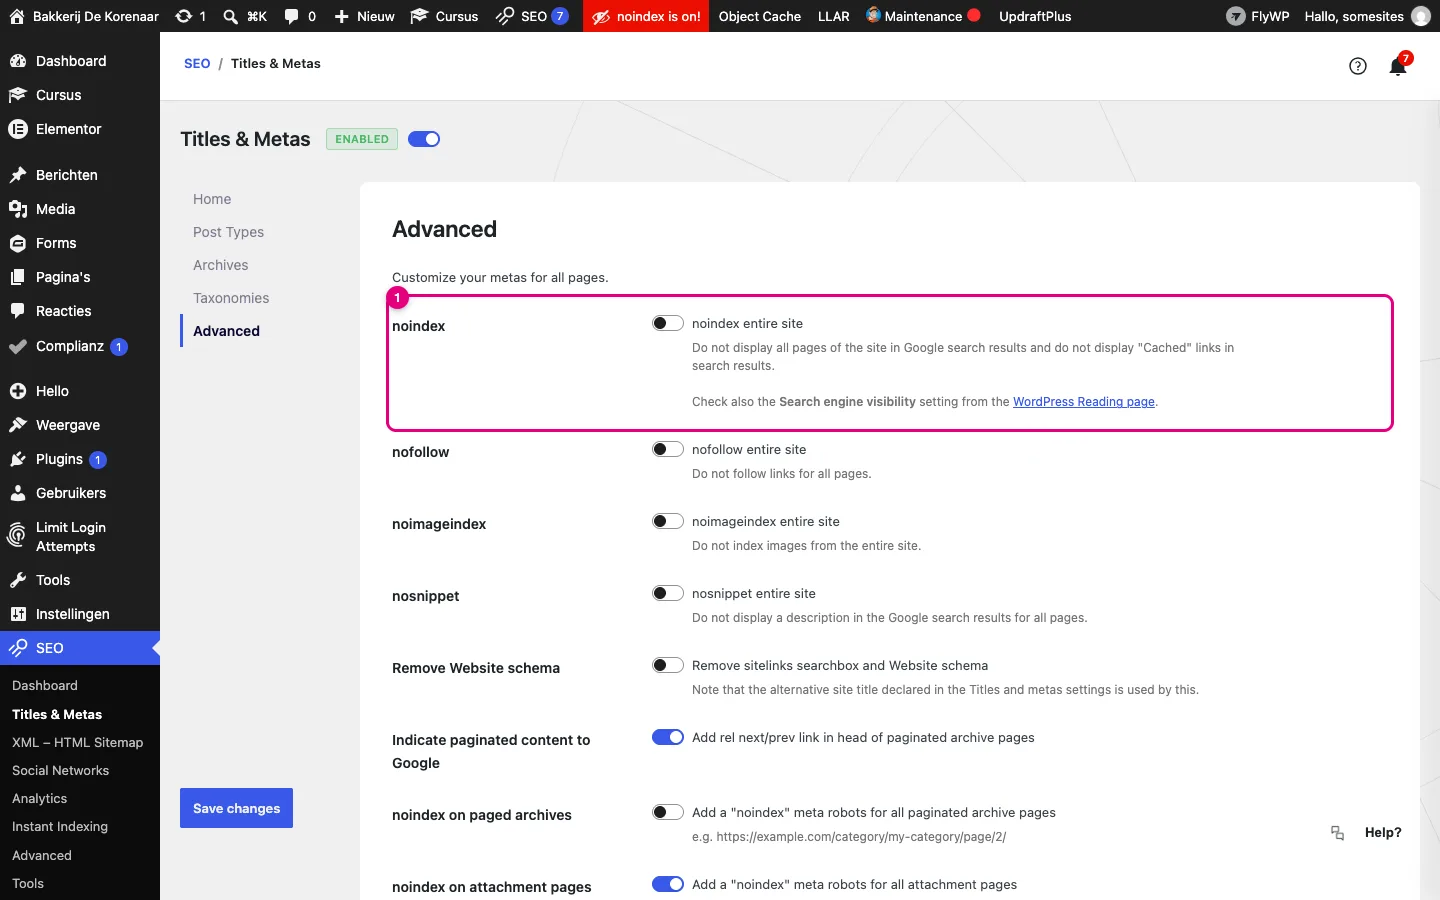The image size is (1440, 900).
Task: Click the comments bubble icon in admin bar
Action: tap(291, 16)
